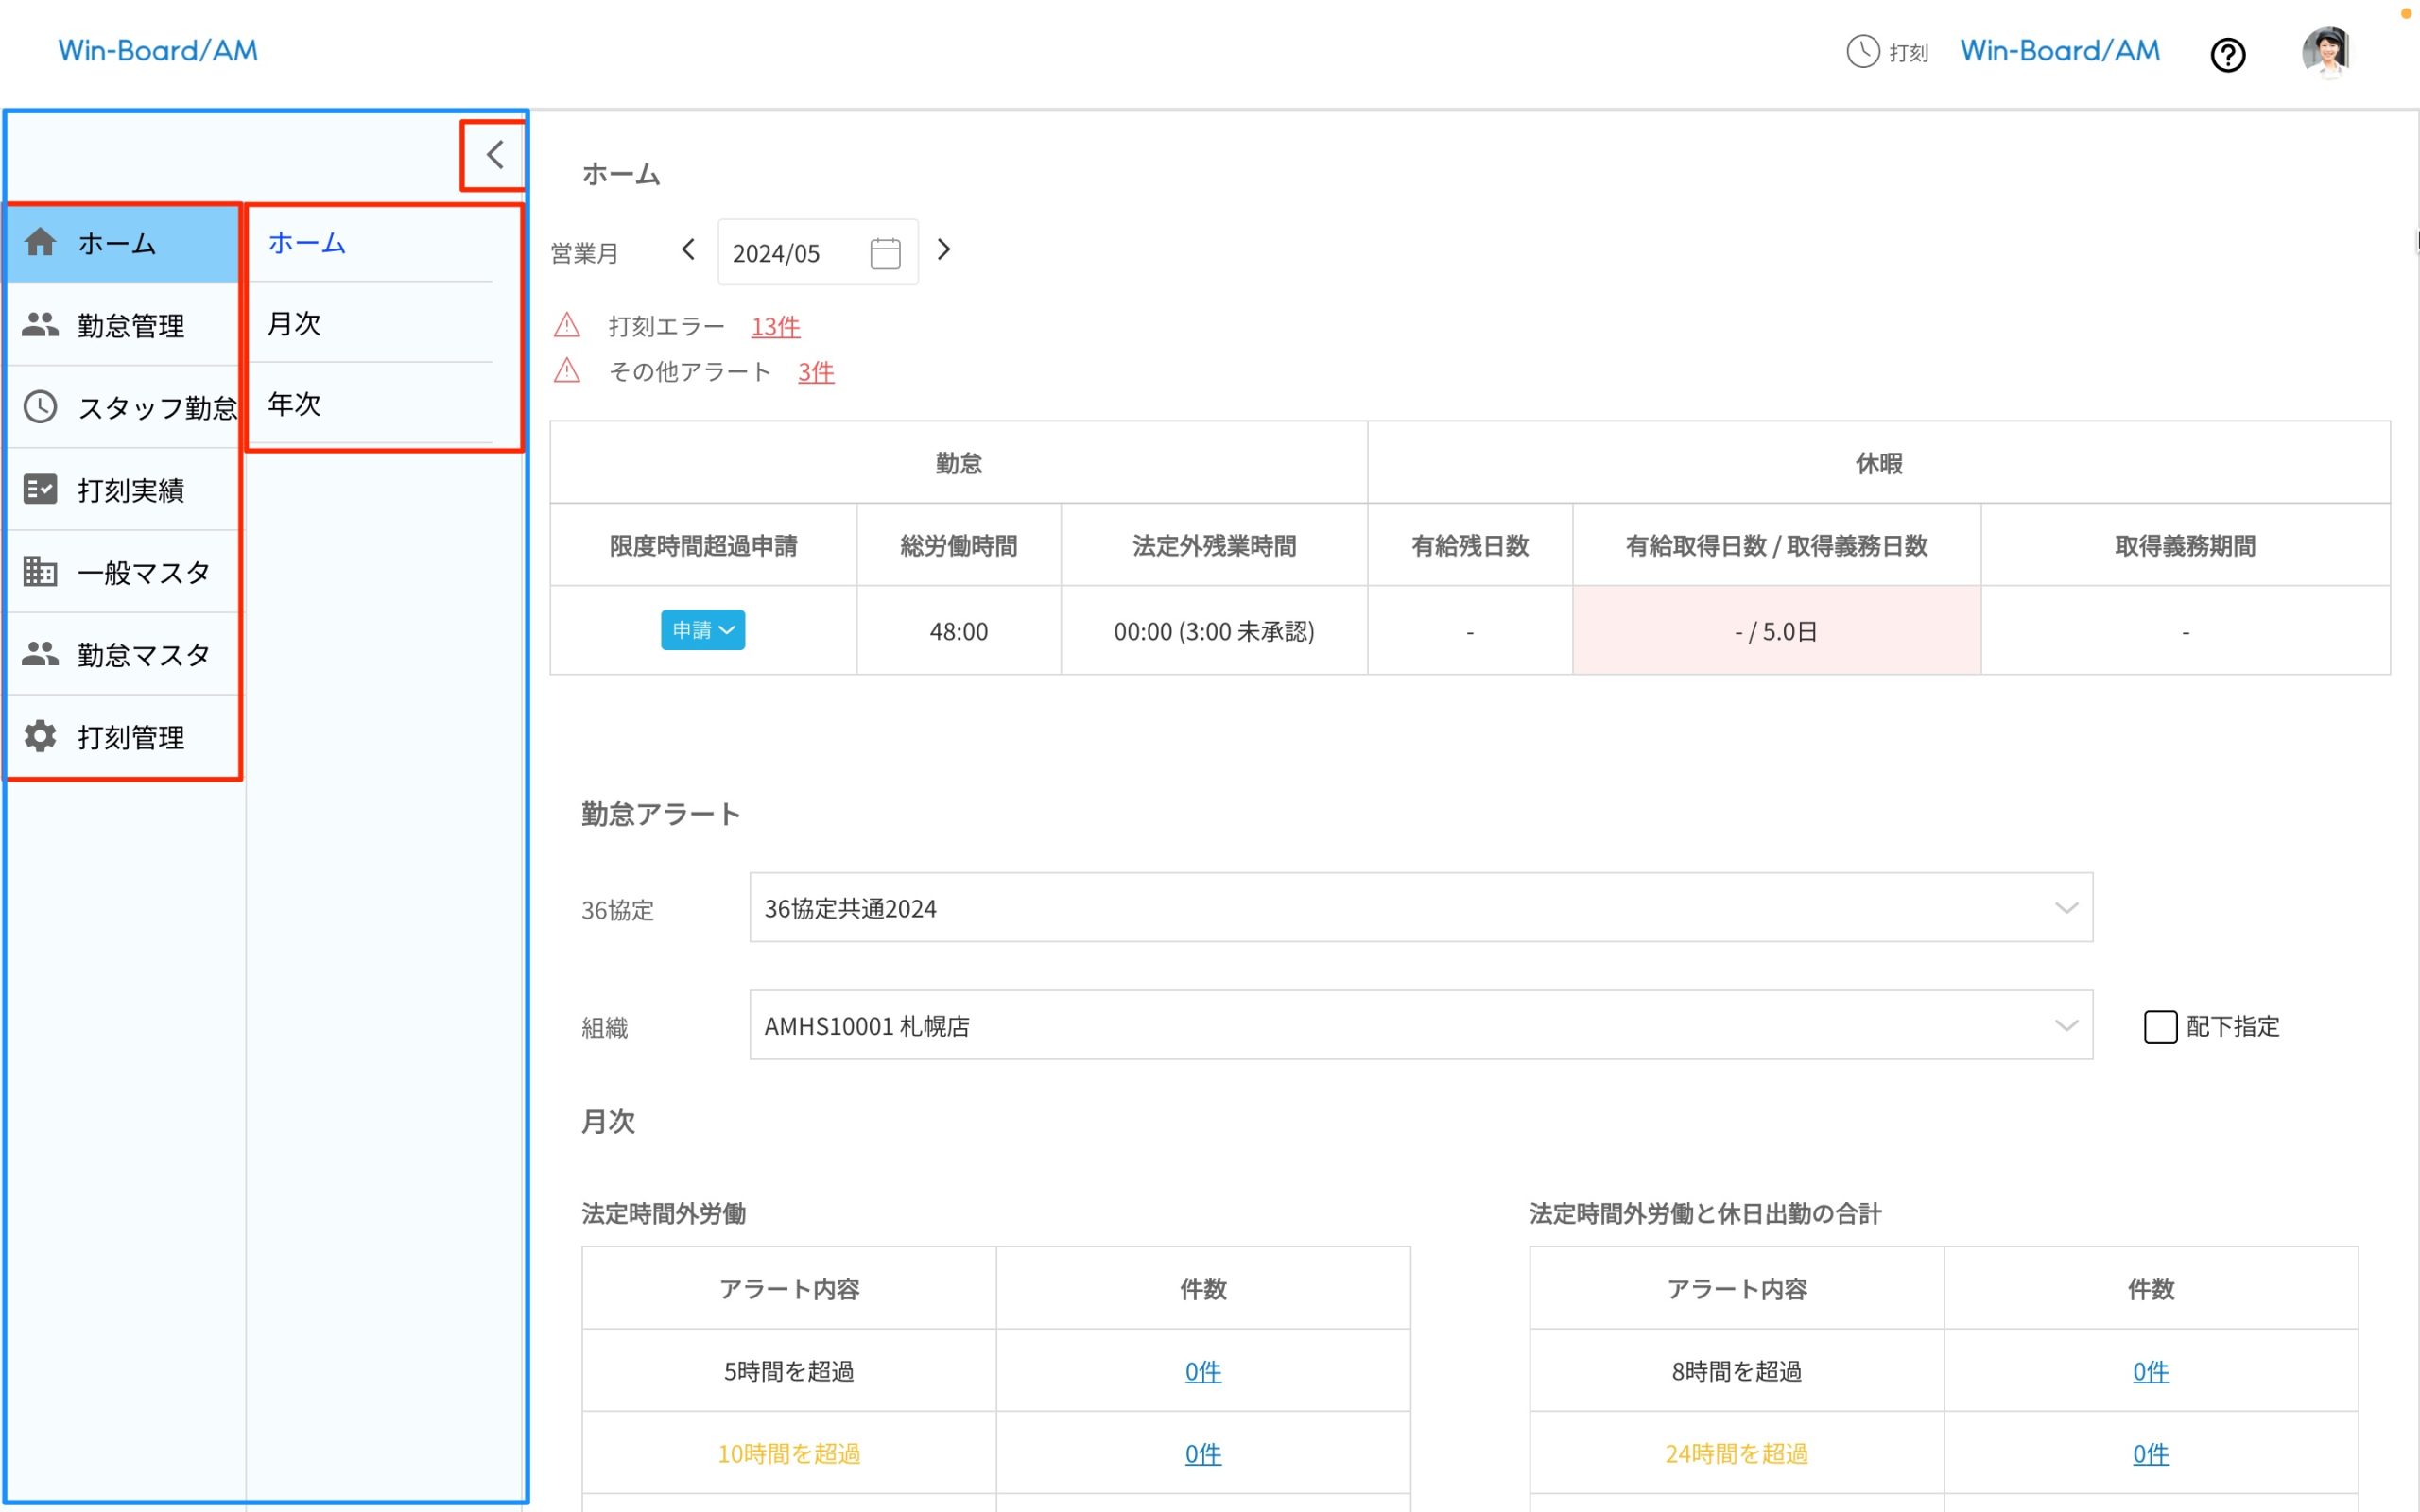Image resolution: width=2420 pixels, height=1512 pixels.
Task: Collapse the sidebar with the chevron
Action: tap(493, 154)
